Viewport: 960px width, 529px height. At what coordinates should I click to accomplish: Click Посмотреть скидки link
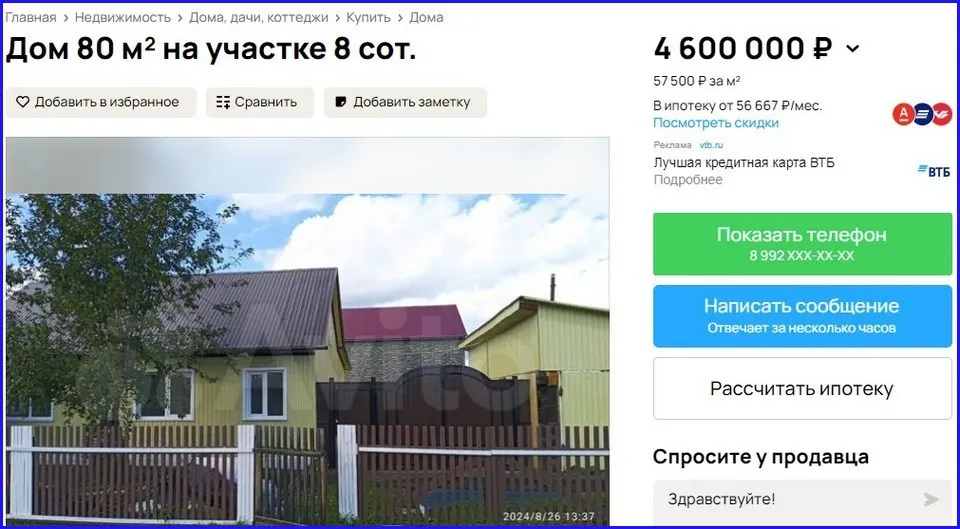point(716,123)
